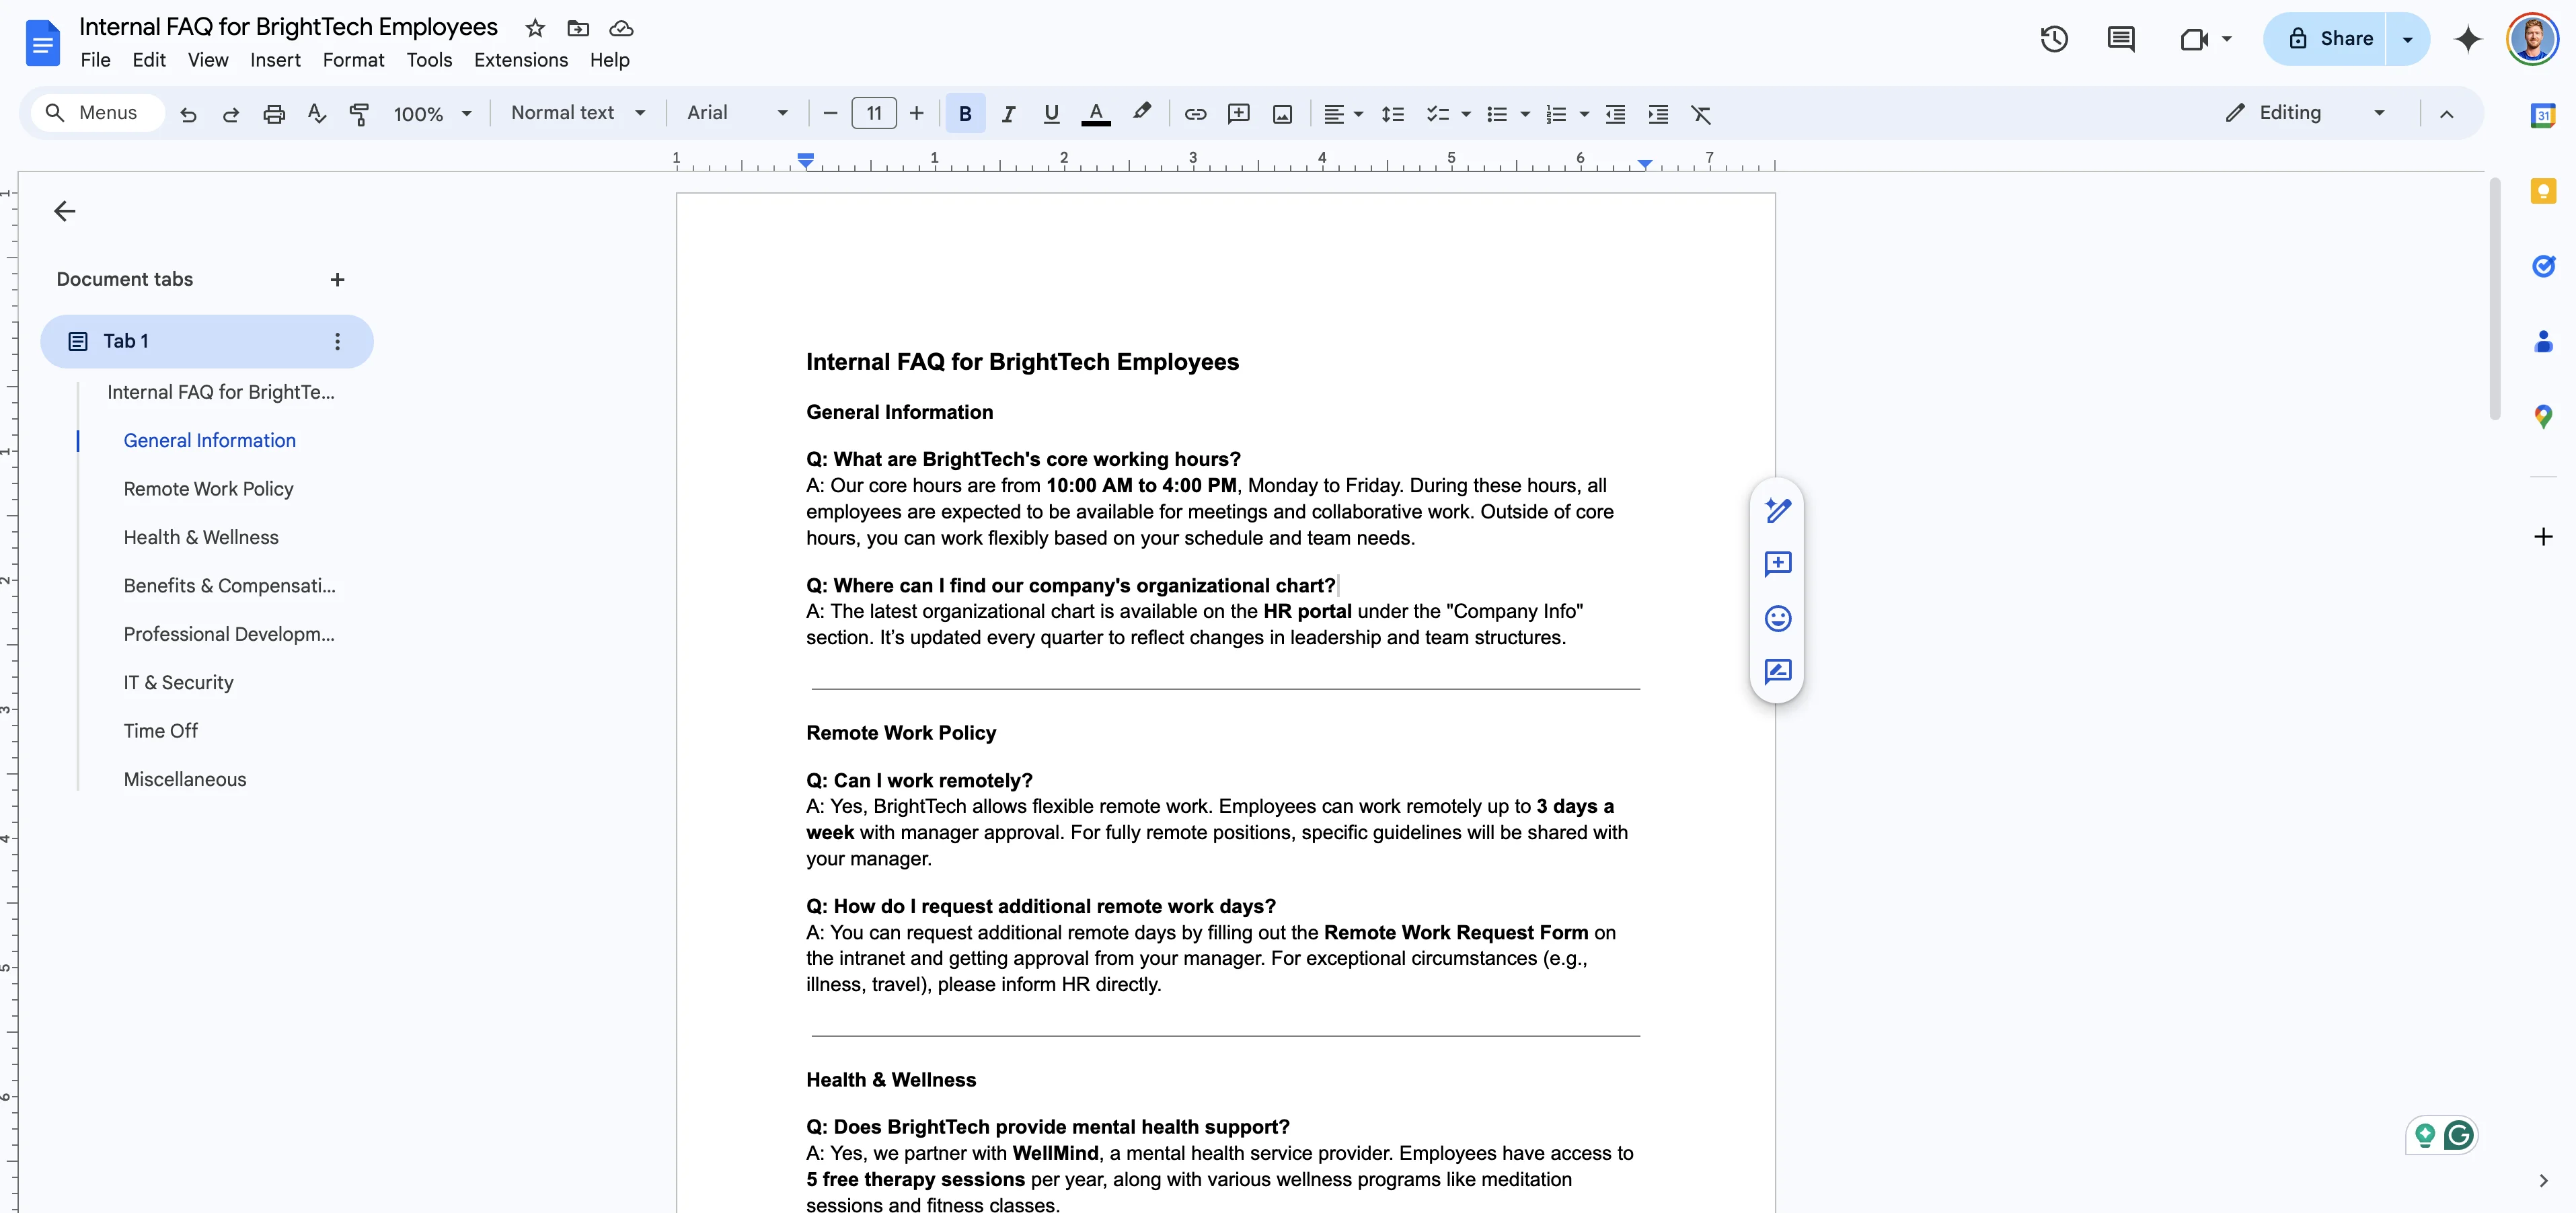This screenshot has width=2576, height=1213.
Task: Click the Insert image toolbar icon
Action: point(1282,114)
